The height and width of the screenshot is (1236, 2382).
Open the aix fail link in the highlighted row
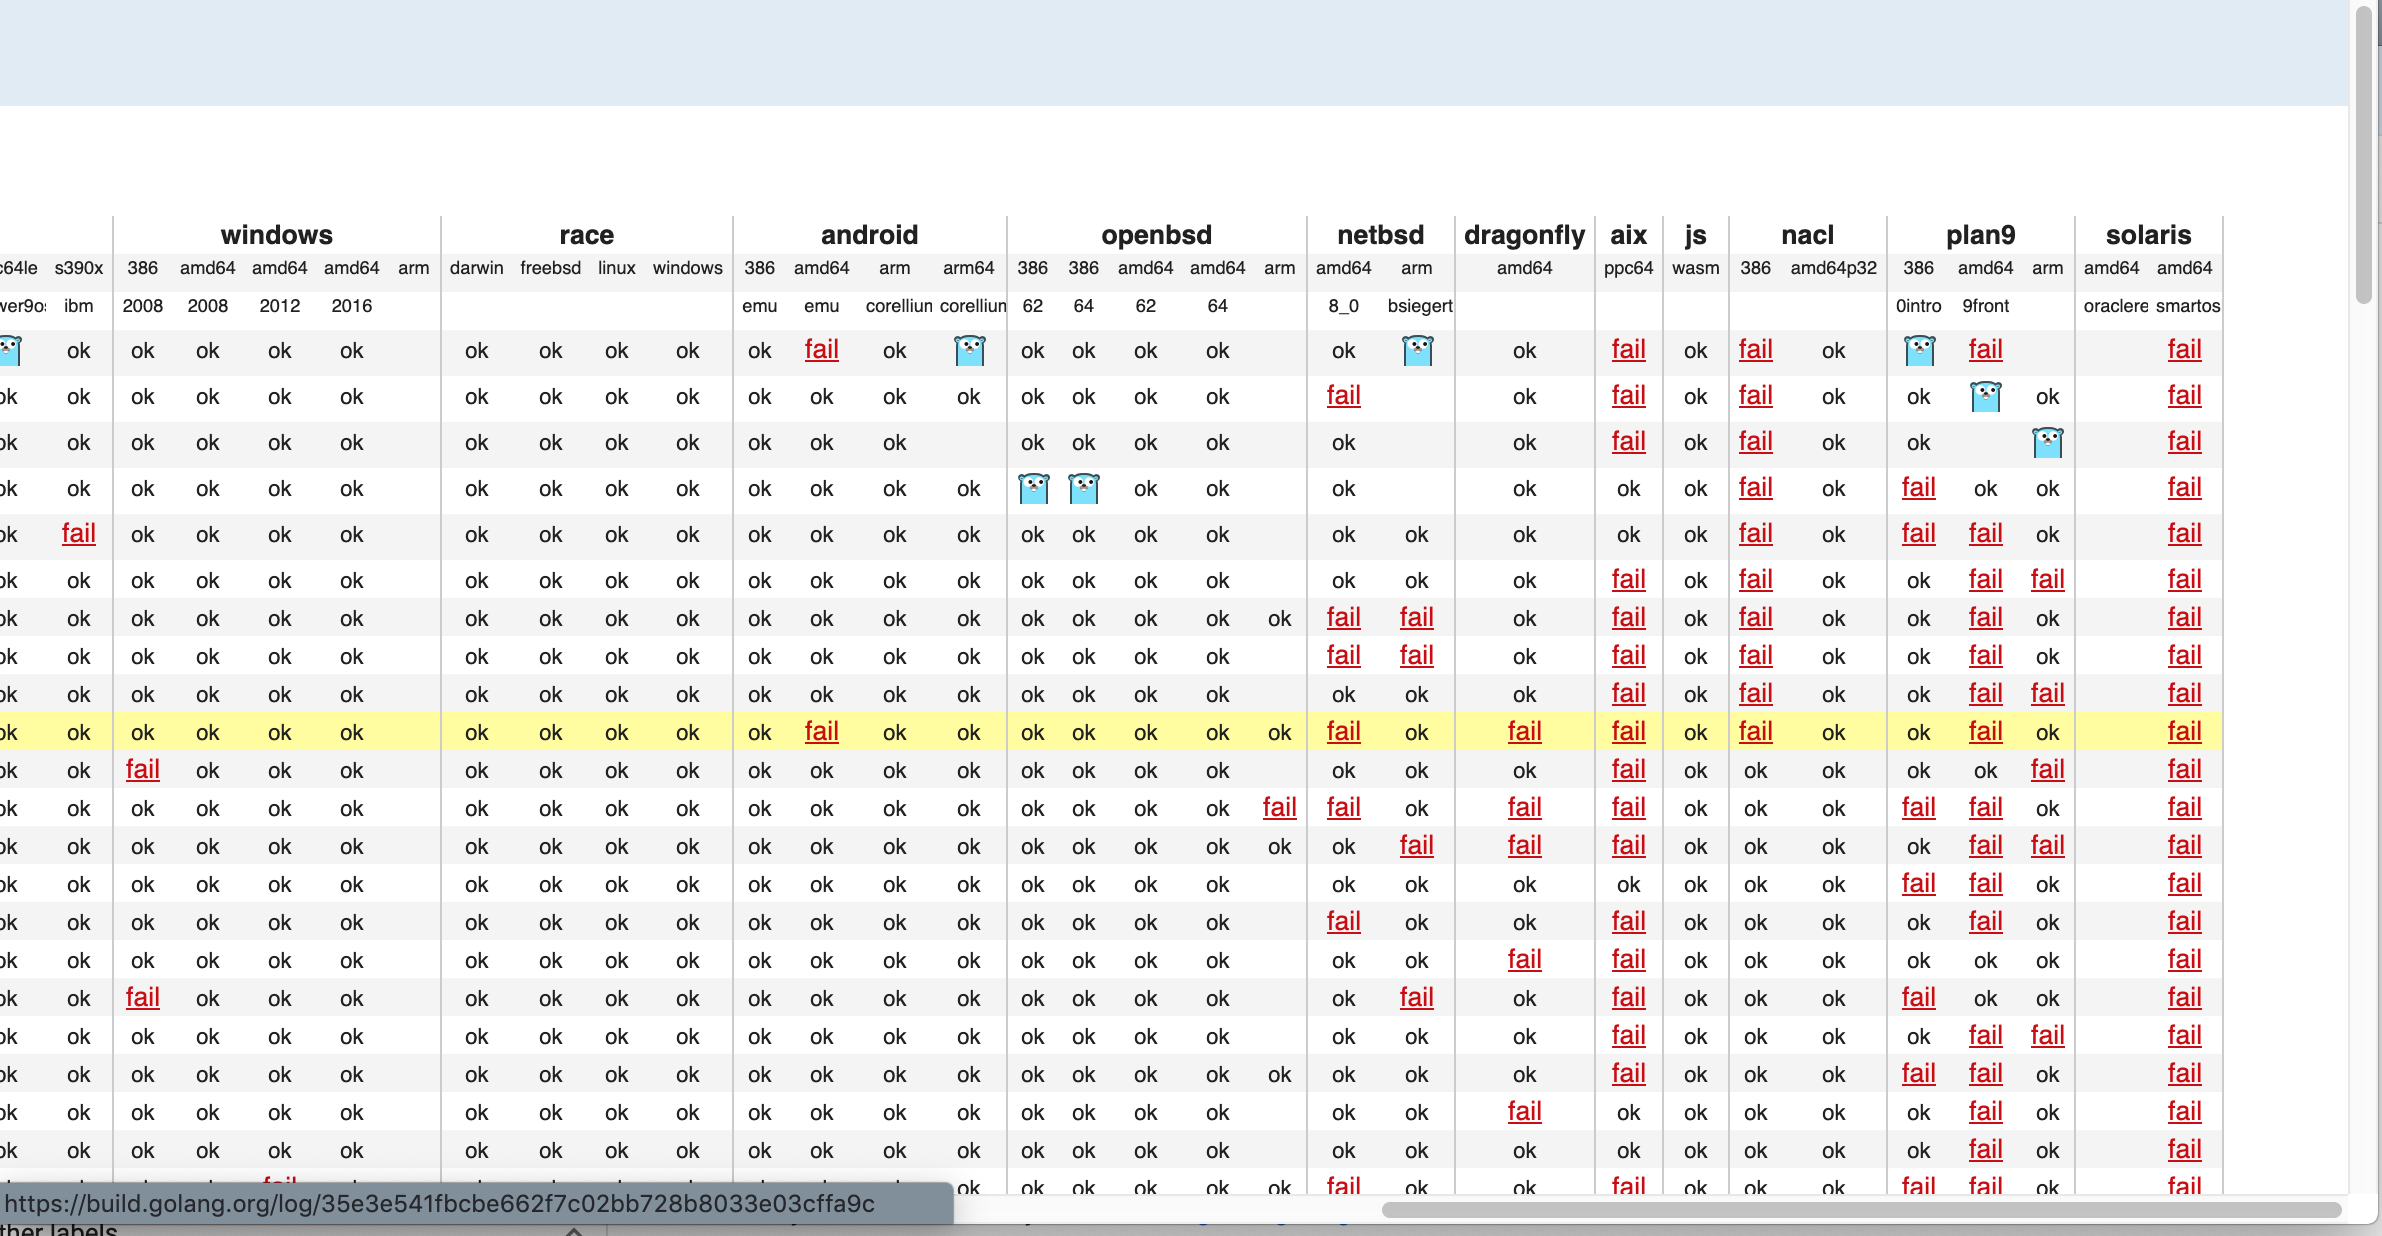coord(1629,732)
